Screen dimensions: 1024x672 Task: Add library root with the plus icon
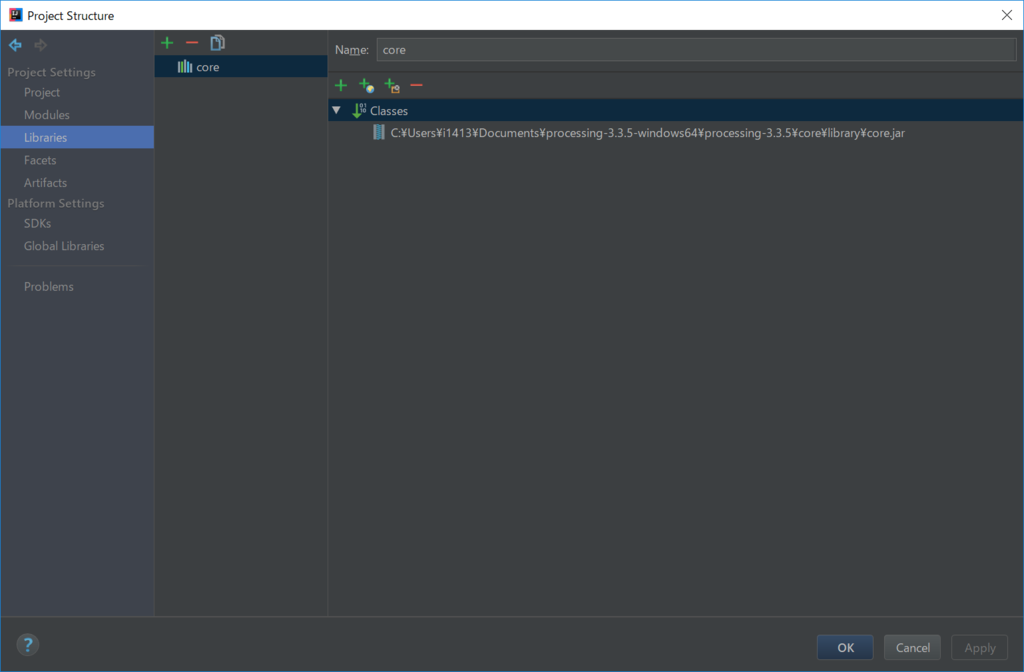[x=340, y=85]
